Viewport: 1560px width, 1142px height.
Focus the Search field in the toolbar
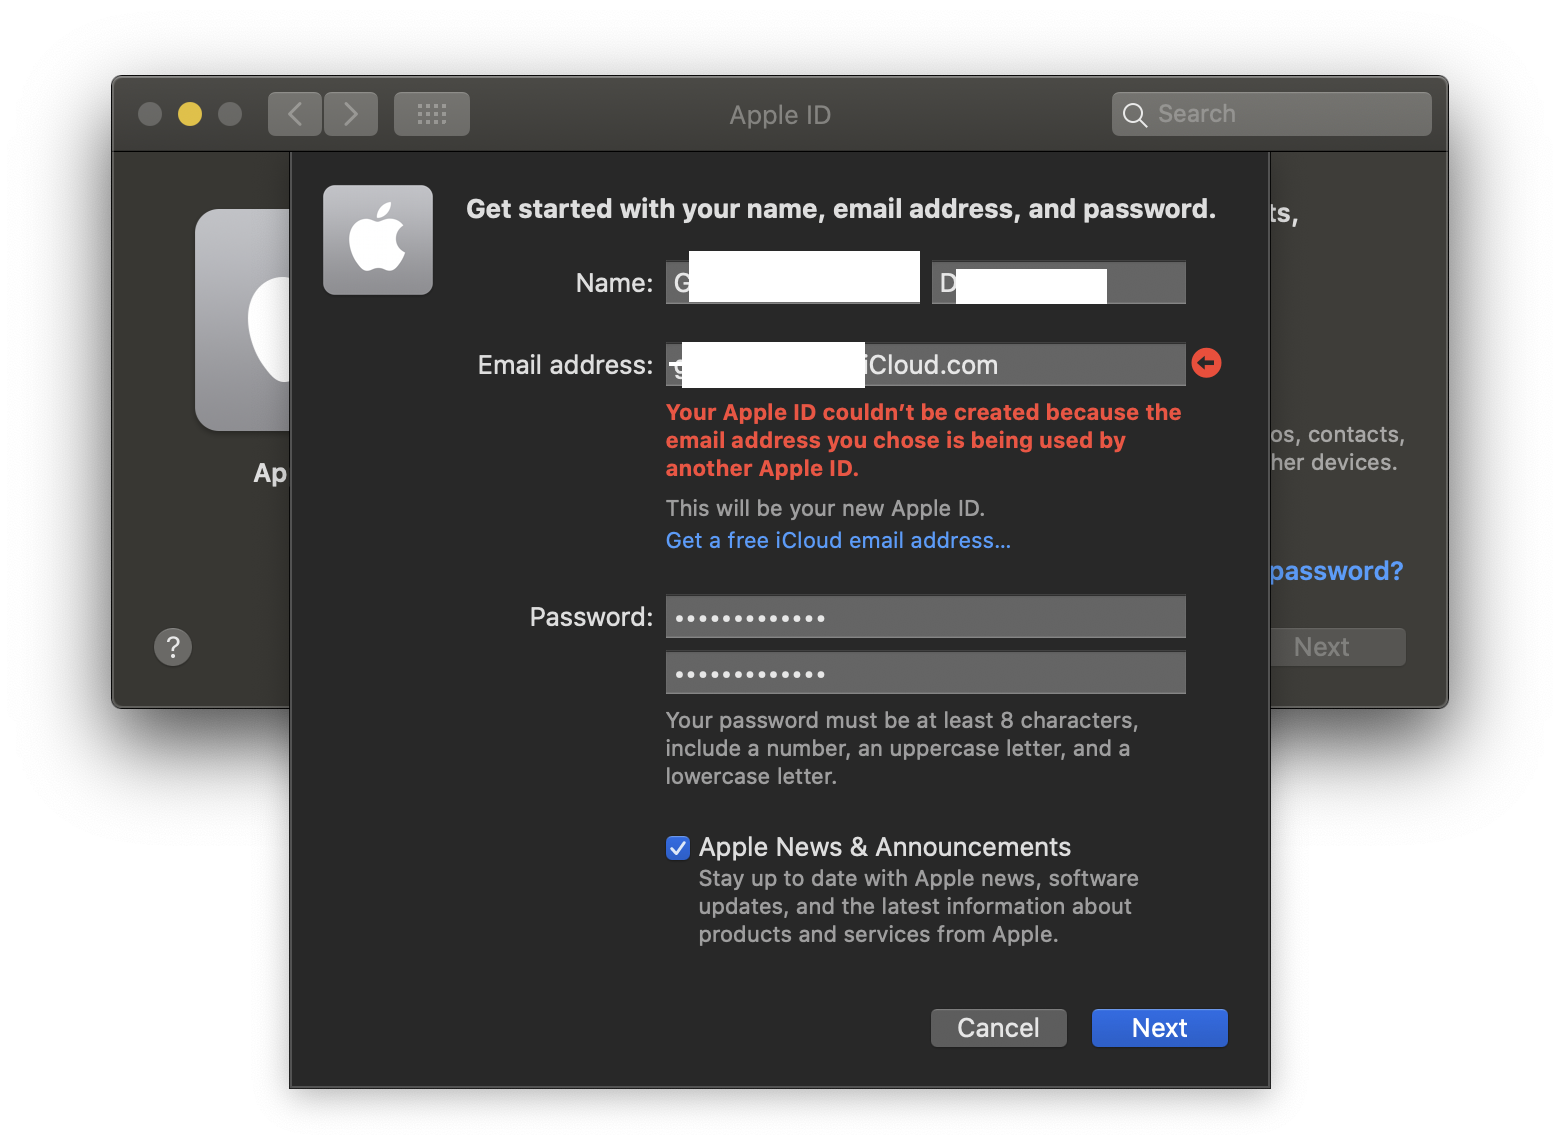1272,114
